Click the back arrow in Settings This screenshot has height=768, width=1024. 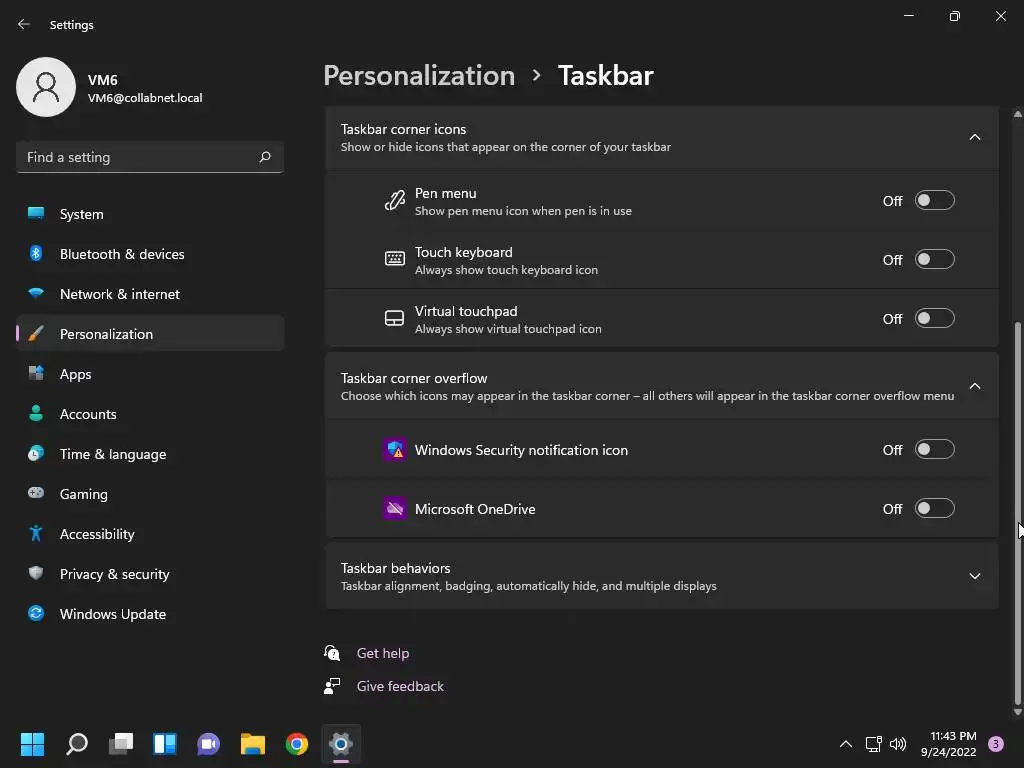tap(24, 24)
